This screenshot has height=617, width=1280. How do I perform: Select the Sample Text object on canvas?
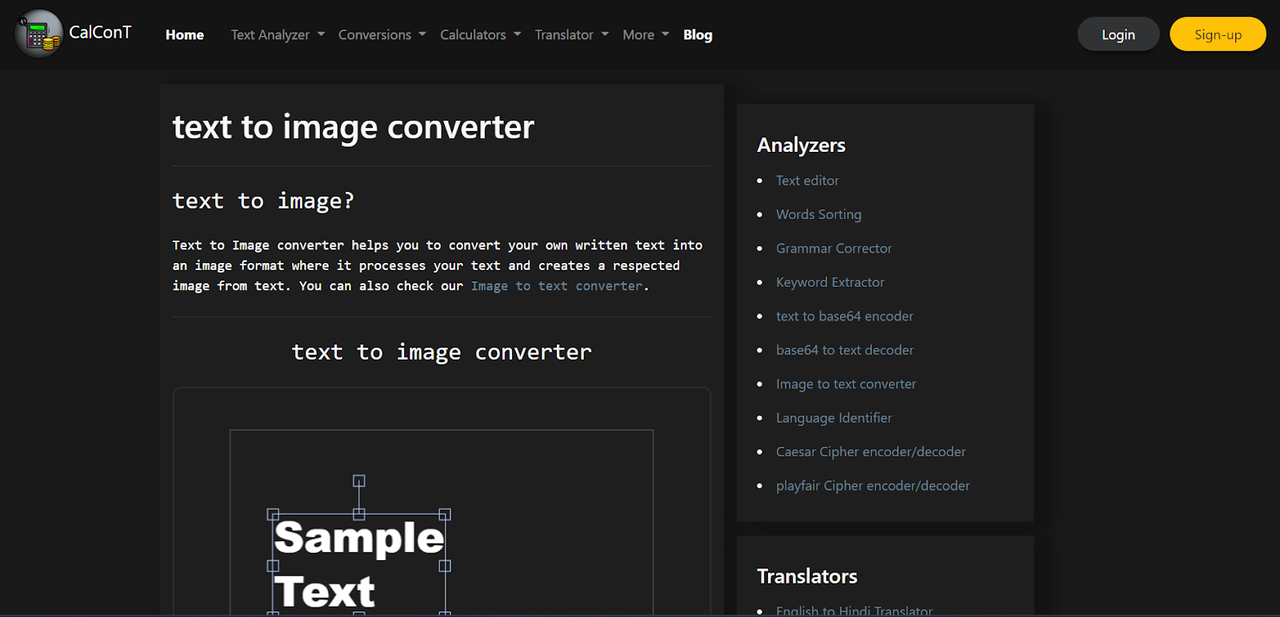[x=359, y=565]
